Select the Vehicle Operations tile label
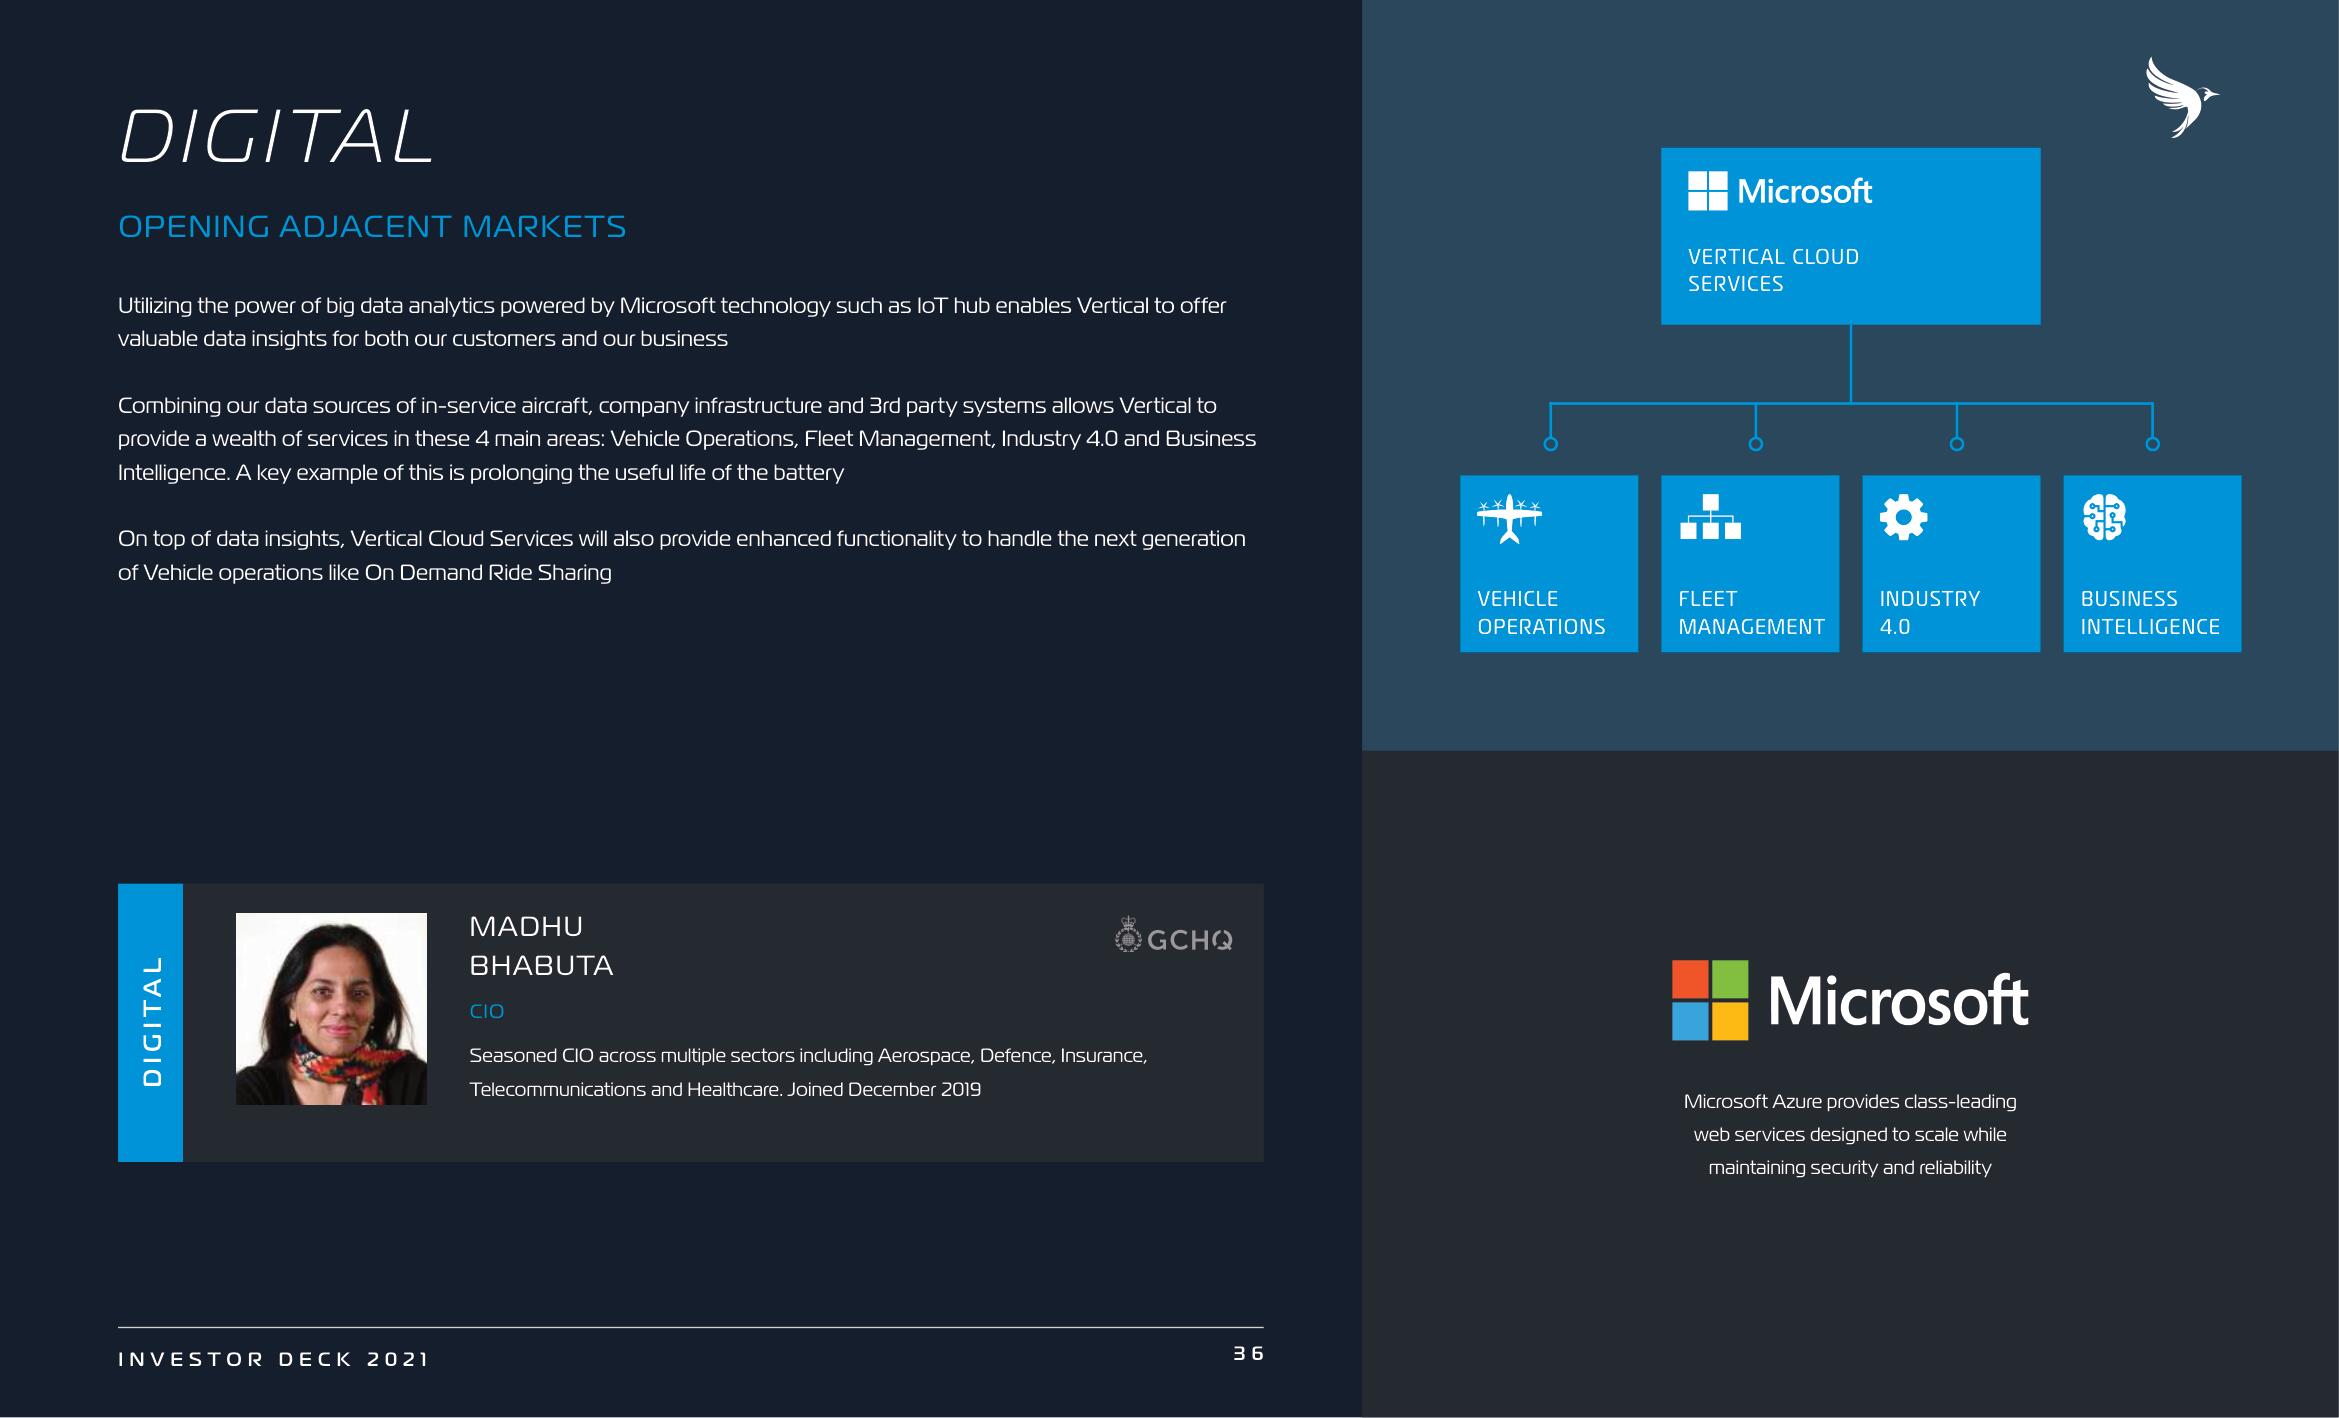Screen dimensions: 2339x1418 pyautogui.click(x=1541, y=612)
